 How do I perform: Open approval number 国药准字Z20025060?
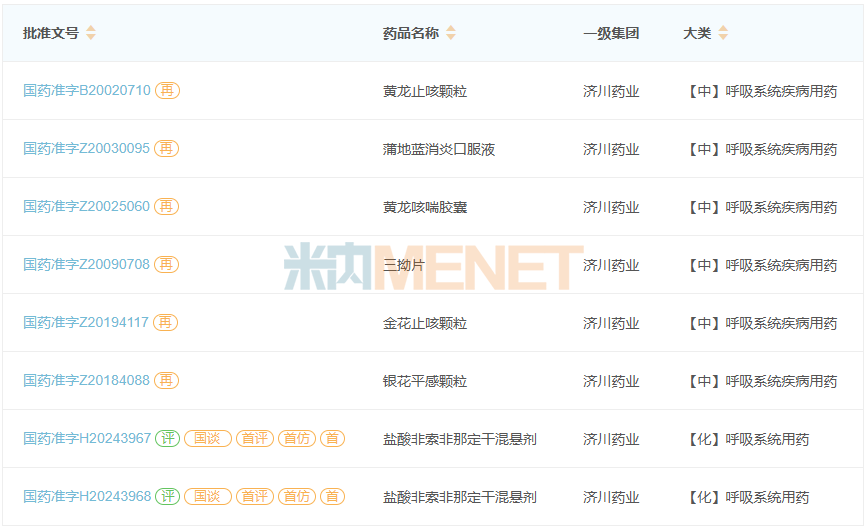click(86, 207)
